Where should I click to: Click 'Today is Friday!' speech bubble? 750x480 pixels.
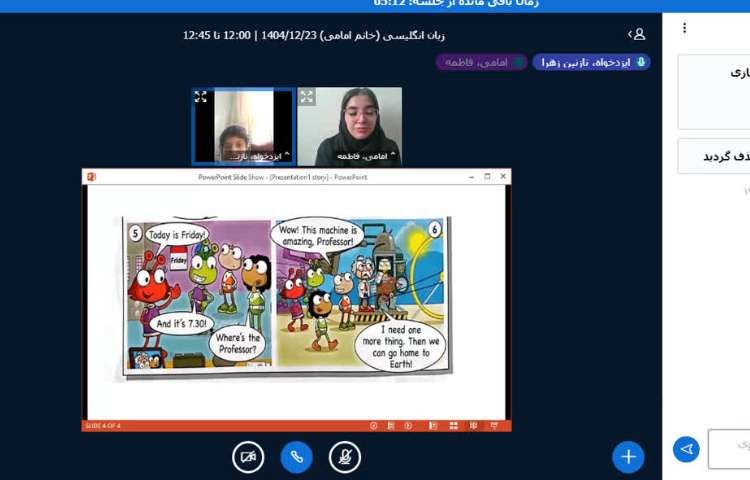(176, 235)
